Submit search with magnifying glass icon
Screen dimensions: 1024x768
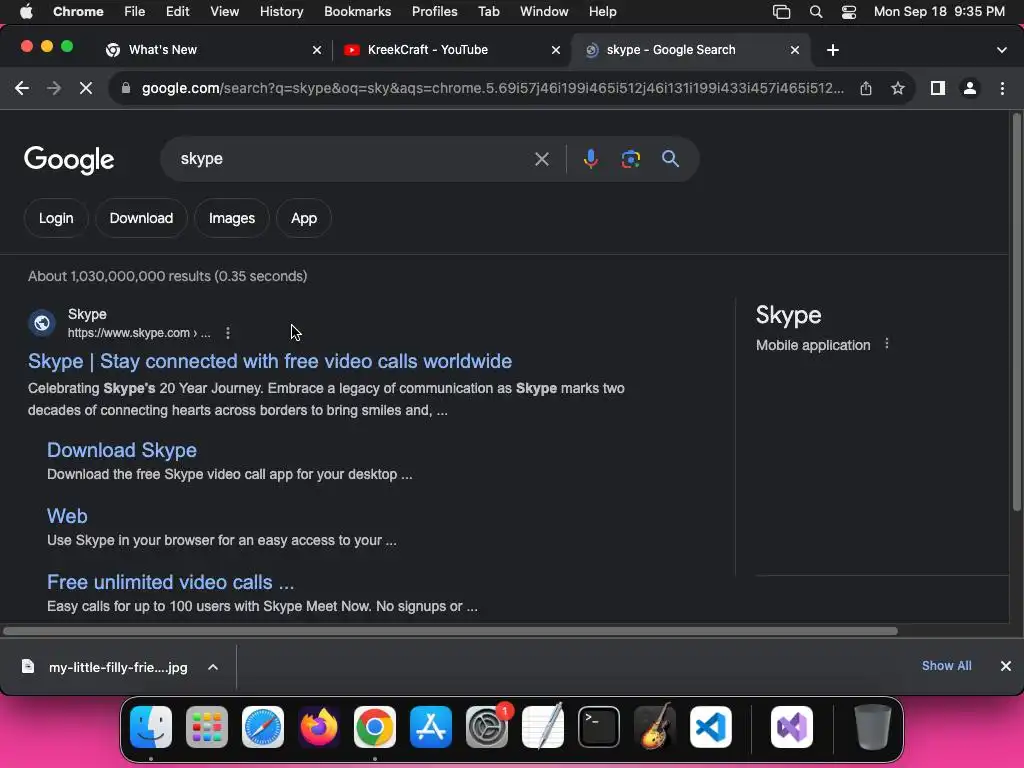670,159
